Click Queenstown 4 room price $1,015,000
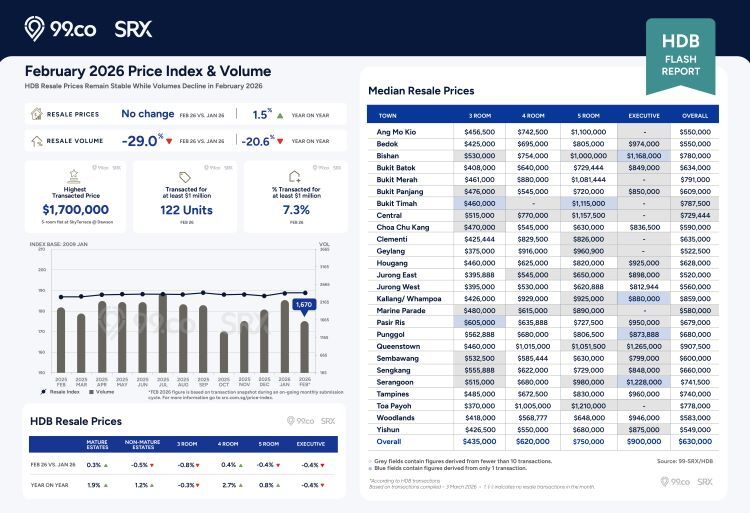The height and width of the screenshot is (513, 750). tap(533, 347)
